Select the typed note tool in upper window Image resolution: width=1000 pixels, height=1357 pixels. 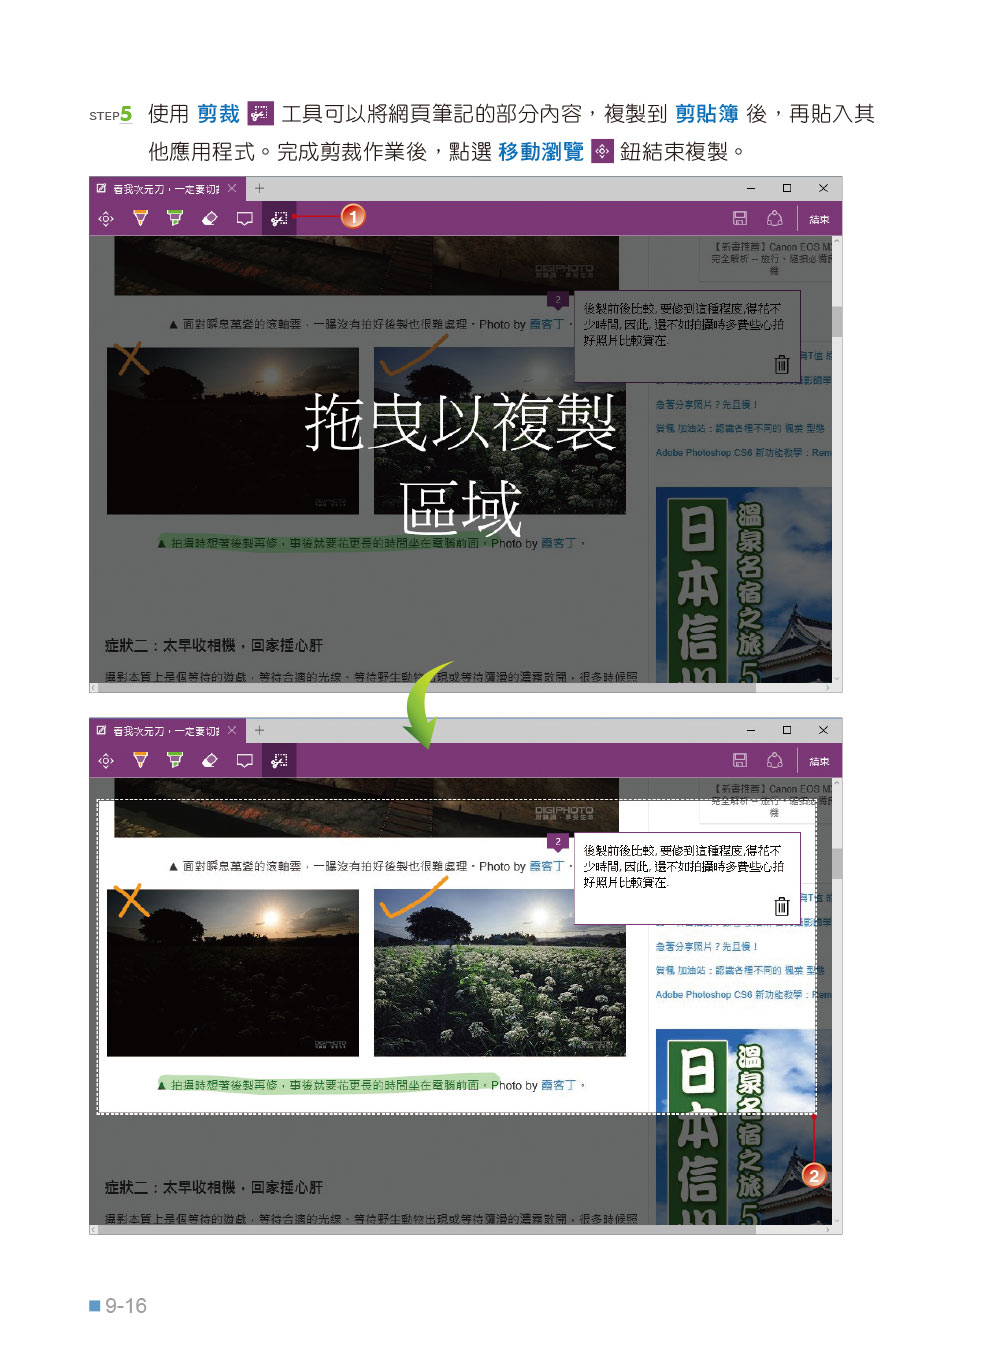coord(244,219)
